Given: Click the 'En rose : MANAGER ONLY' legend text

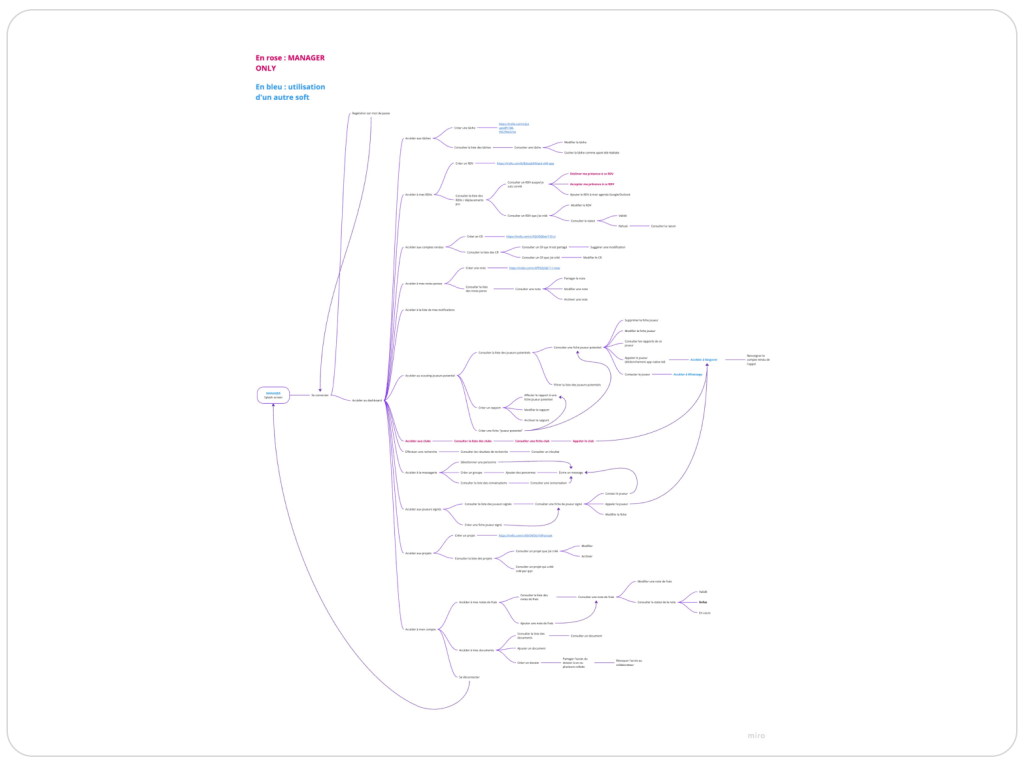Looking at the screenshot, I should 290,63.
